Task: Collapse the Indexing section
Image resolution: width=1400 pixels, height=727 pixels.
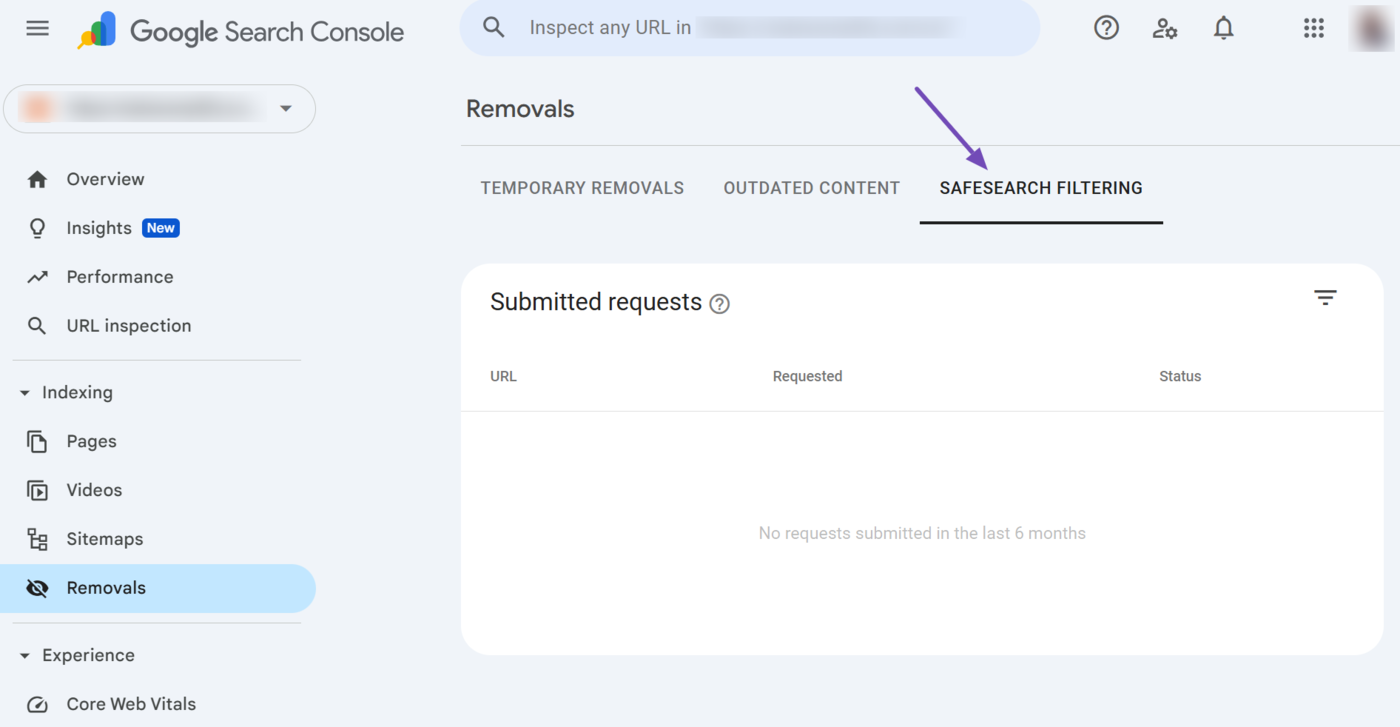Action: (25, 393)
